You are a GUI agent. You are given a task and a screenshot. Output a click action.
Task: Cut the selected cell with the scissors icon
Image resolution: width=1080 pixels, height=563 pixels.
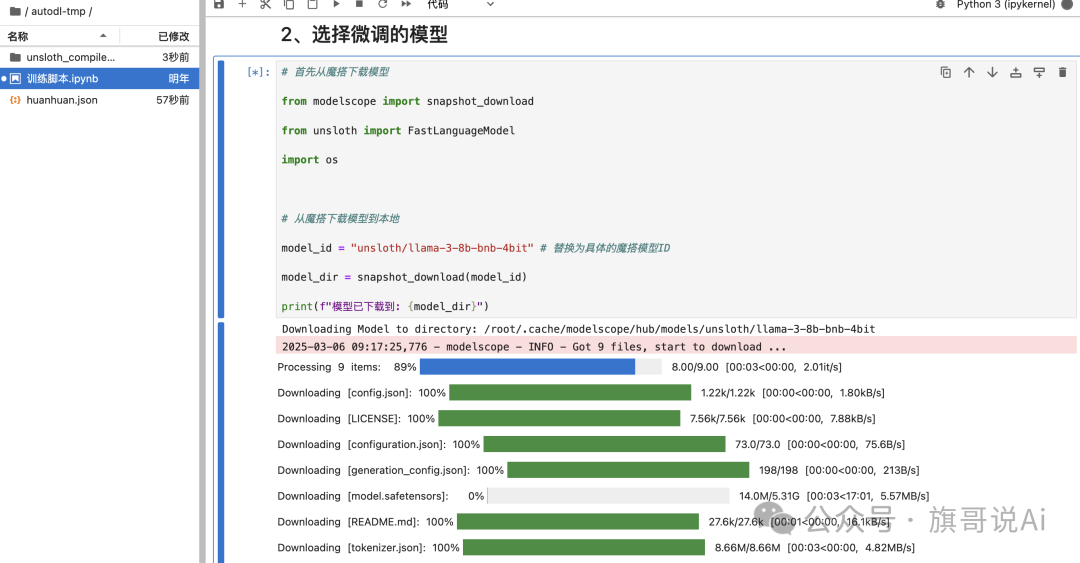(x=266, y=4)
